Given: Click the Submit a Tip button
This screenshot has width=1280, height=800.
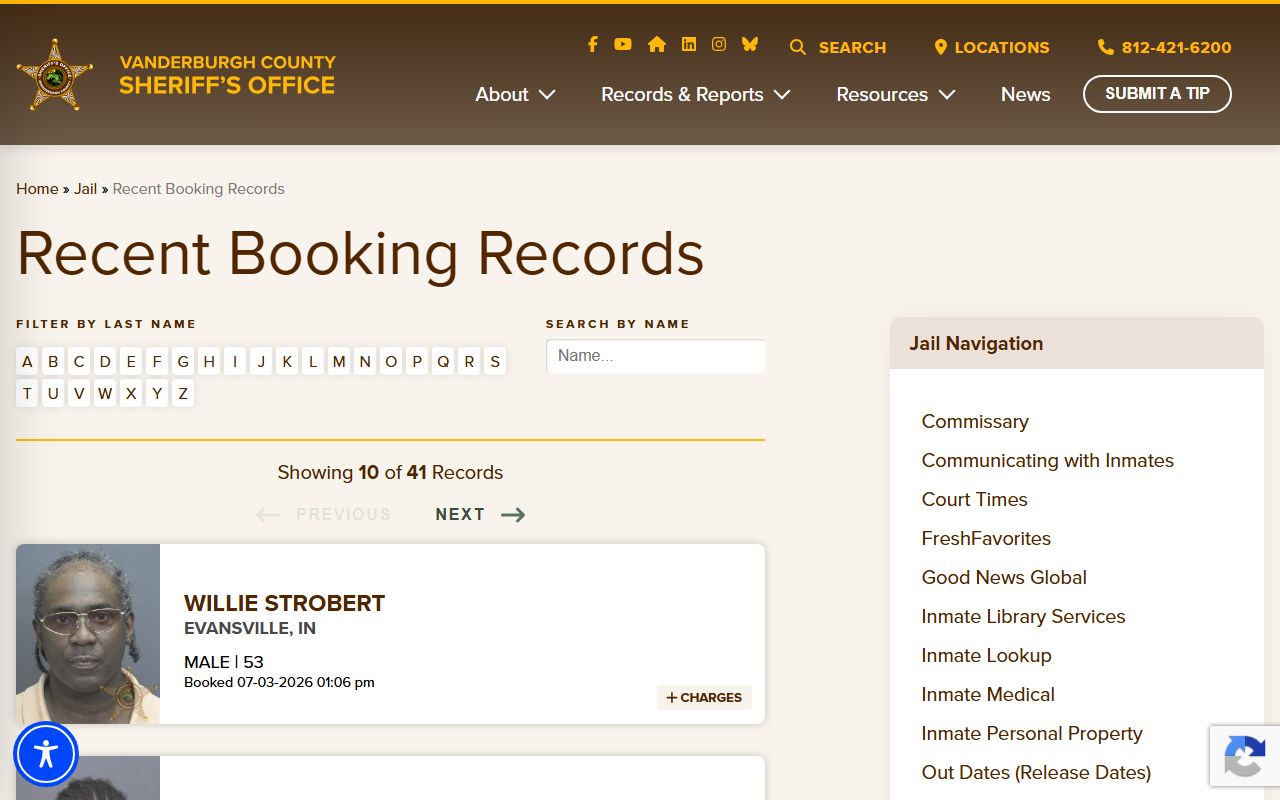Looking at the screenshot, I should [x=1157, y=94].
